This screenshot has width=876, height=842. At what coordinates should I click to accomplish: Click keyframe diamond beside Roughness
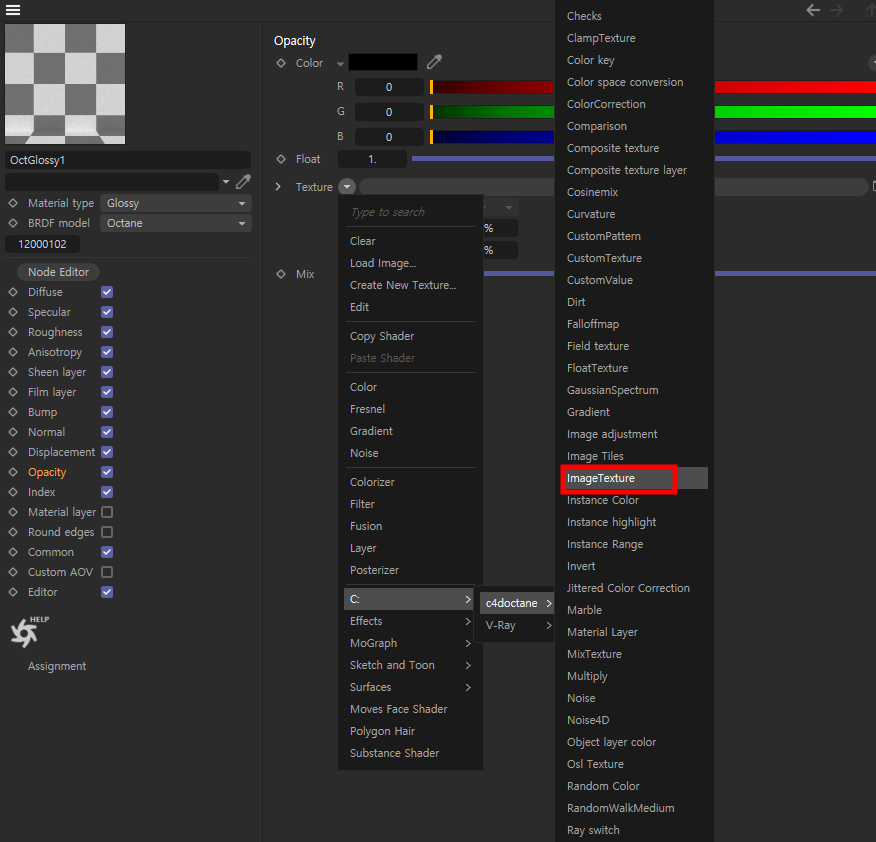(x=13, y=332)
